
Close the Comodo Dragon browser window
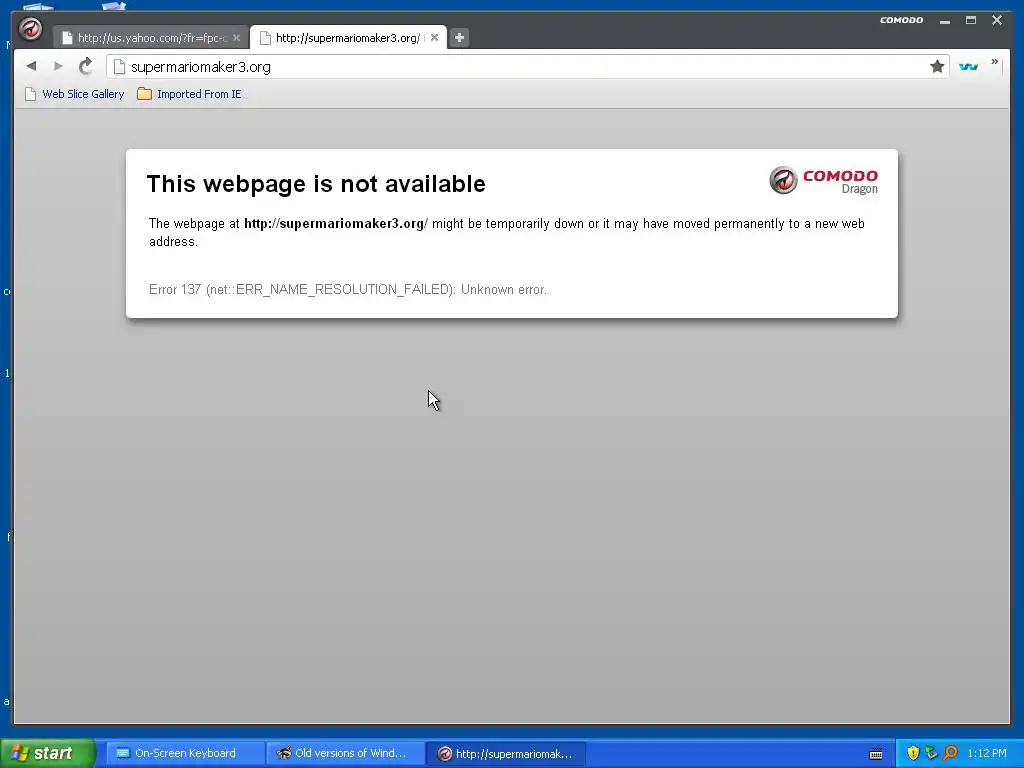[x=997, y=20]
